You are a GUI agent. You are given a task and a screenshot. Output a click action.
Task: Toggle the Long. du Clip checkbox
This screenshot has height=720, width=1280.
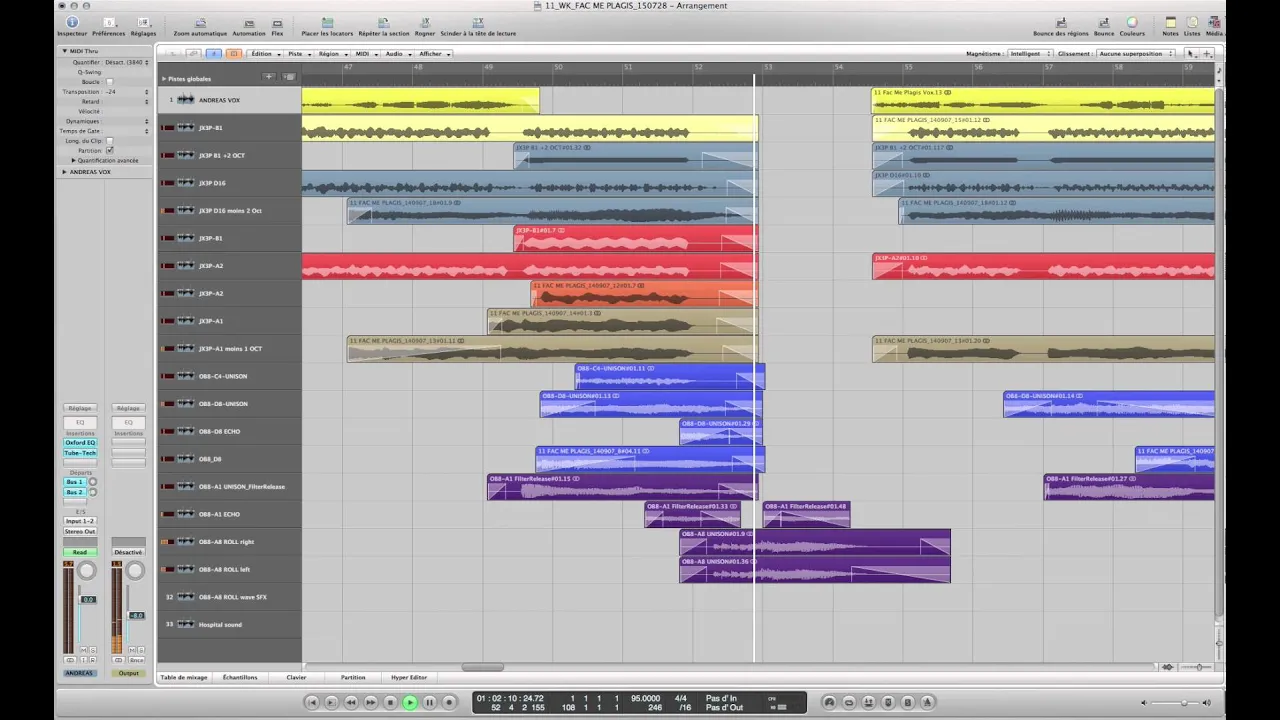tap(109, 141)
